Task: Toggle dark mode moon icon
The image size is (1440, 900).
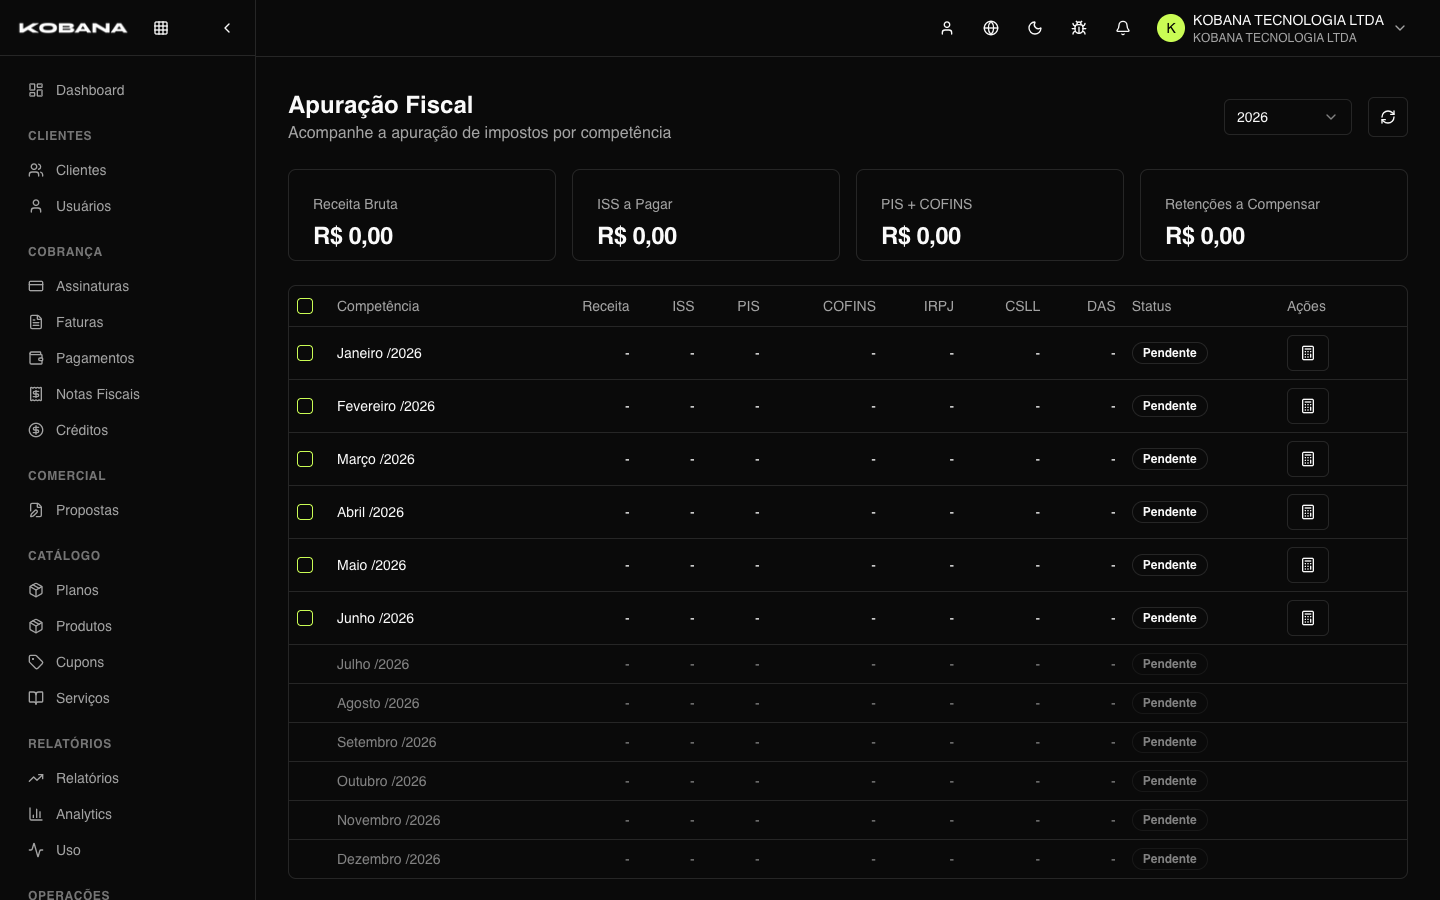Action: point(1035,28)
